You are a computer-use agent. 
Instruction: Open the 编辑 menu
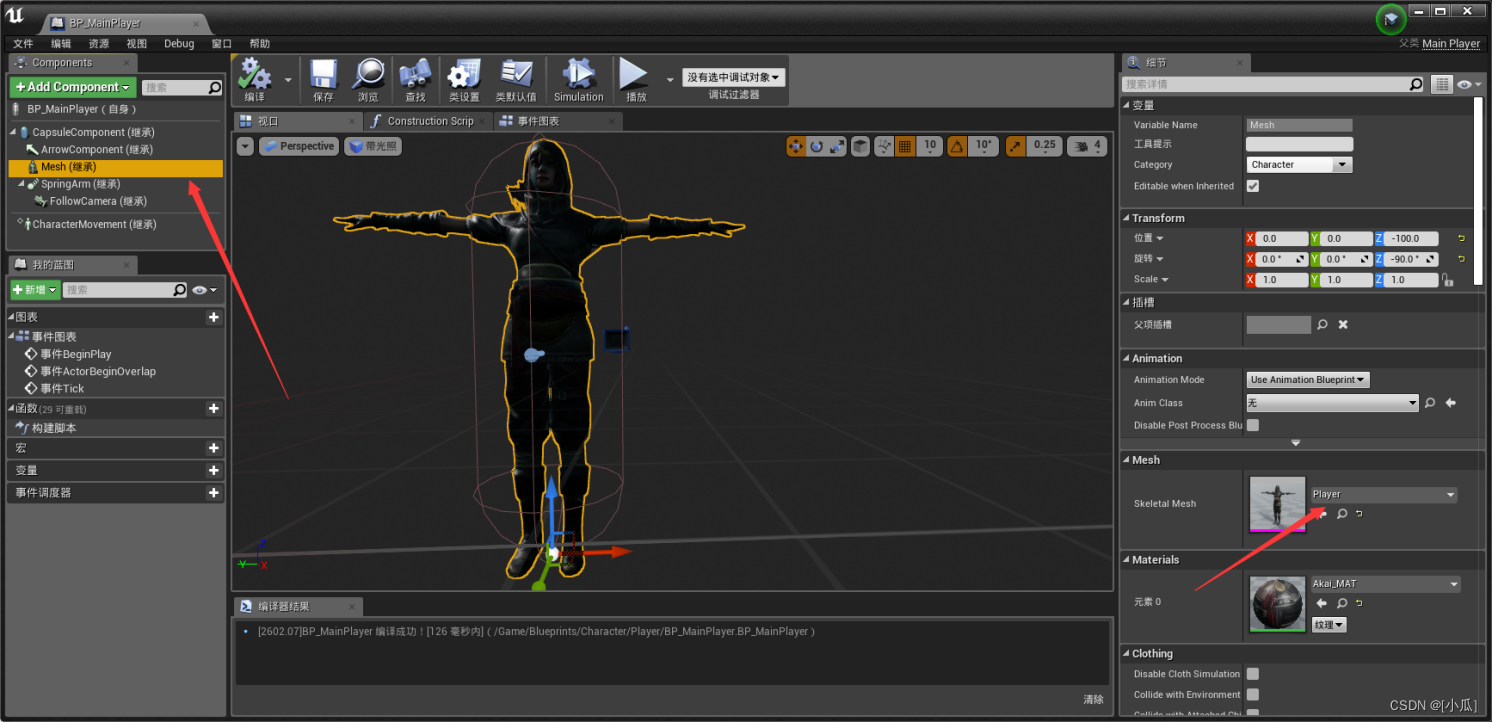click(61, 44)
